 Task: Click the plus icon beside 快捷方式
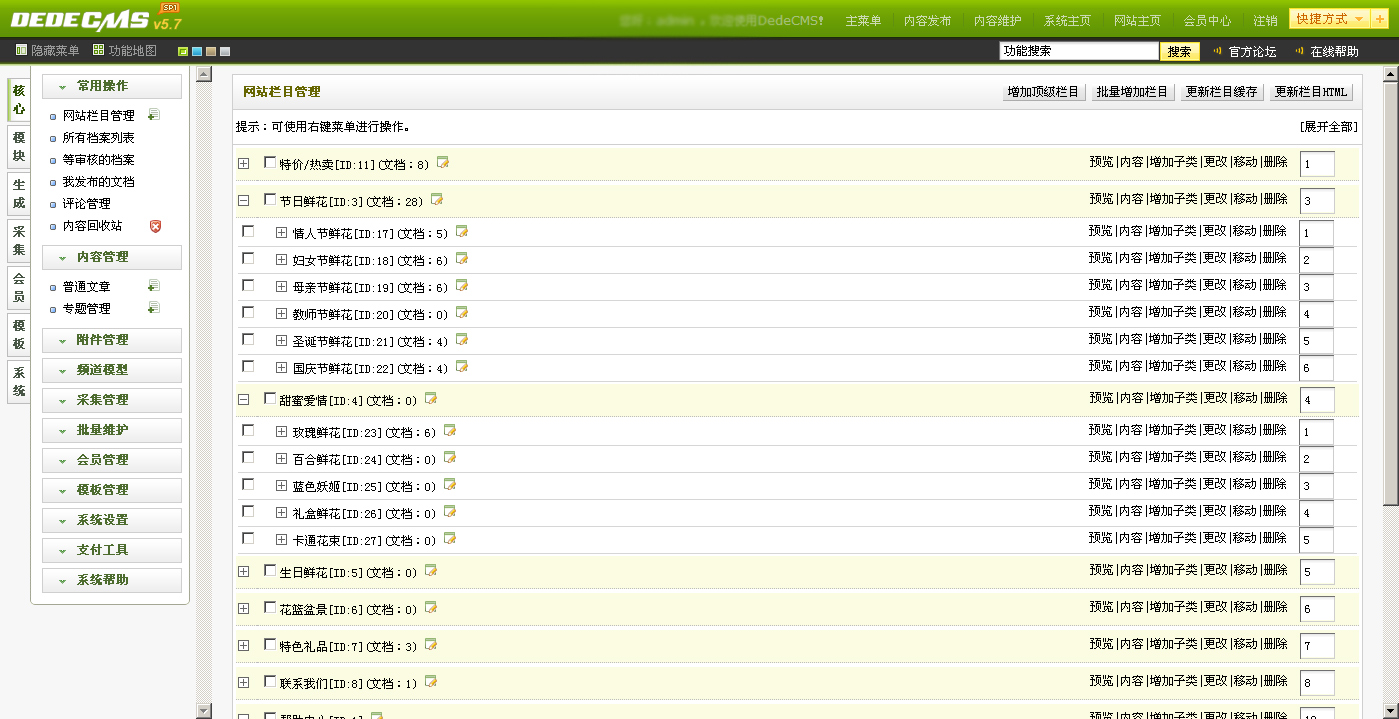1380,19
